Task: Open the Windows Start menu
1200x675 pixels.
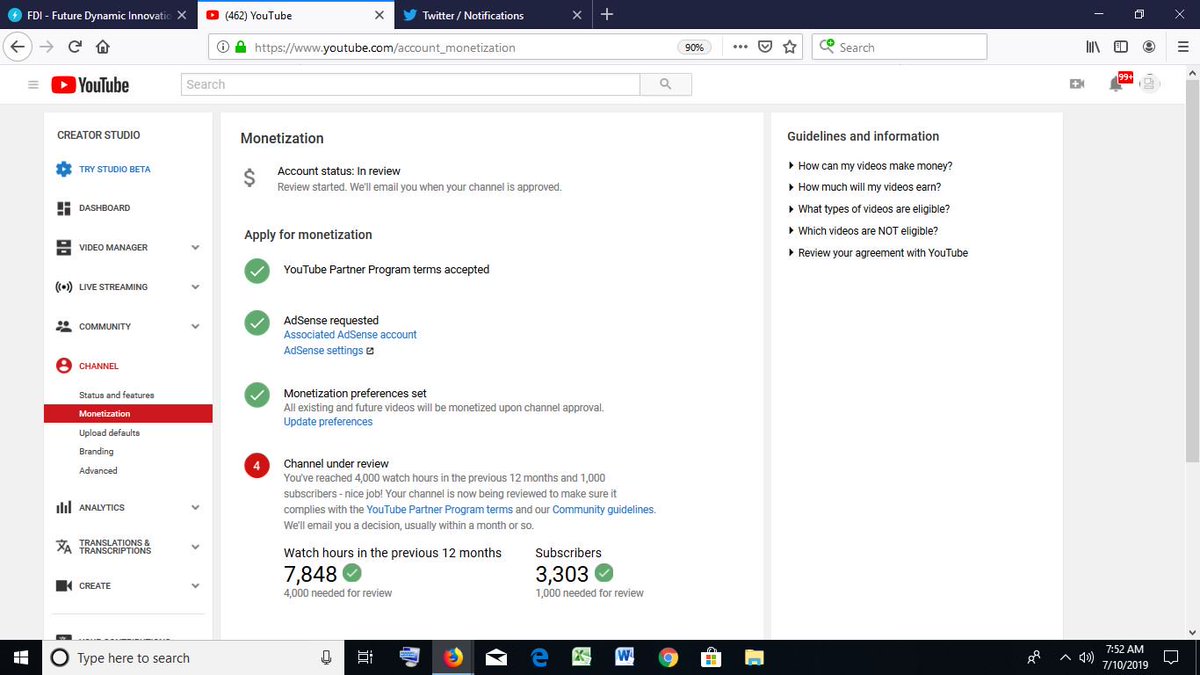Action: (x=20, y=657)
